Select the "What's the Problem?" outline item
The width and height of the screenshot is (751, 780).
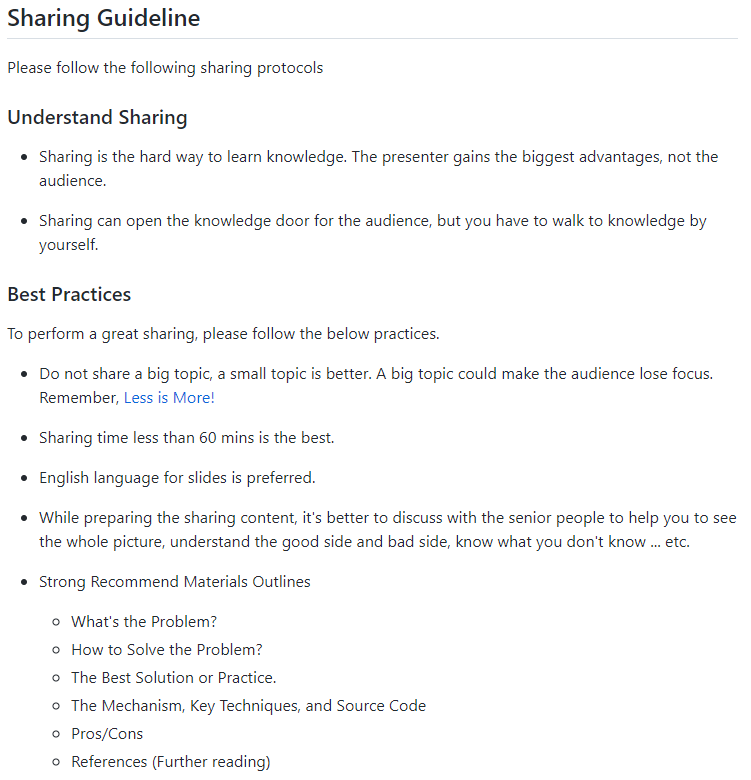click(144, 621)
